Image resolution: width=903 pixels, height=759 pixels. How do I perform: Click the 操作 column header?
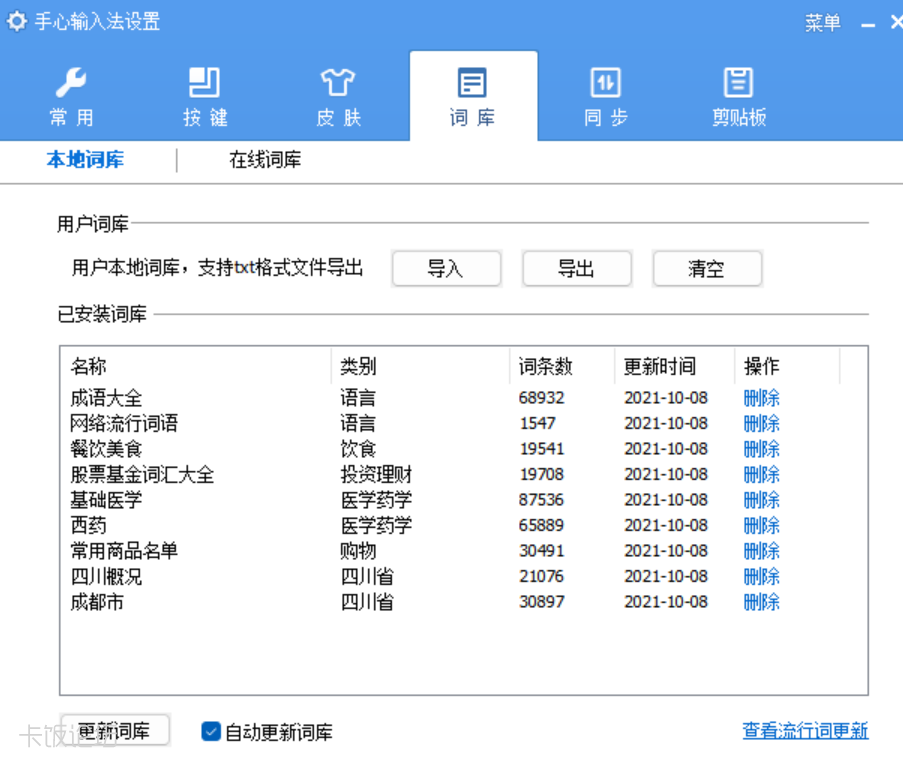pyautogui.click(x=788, y=366)
